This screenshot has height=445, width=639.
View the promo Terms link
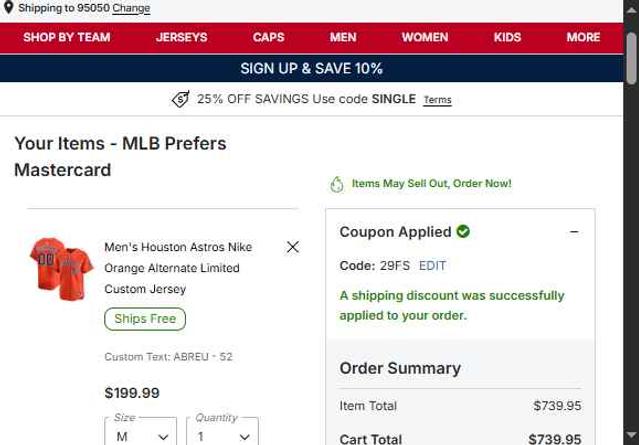(x=437, y=100)
